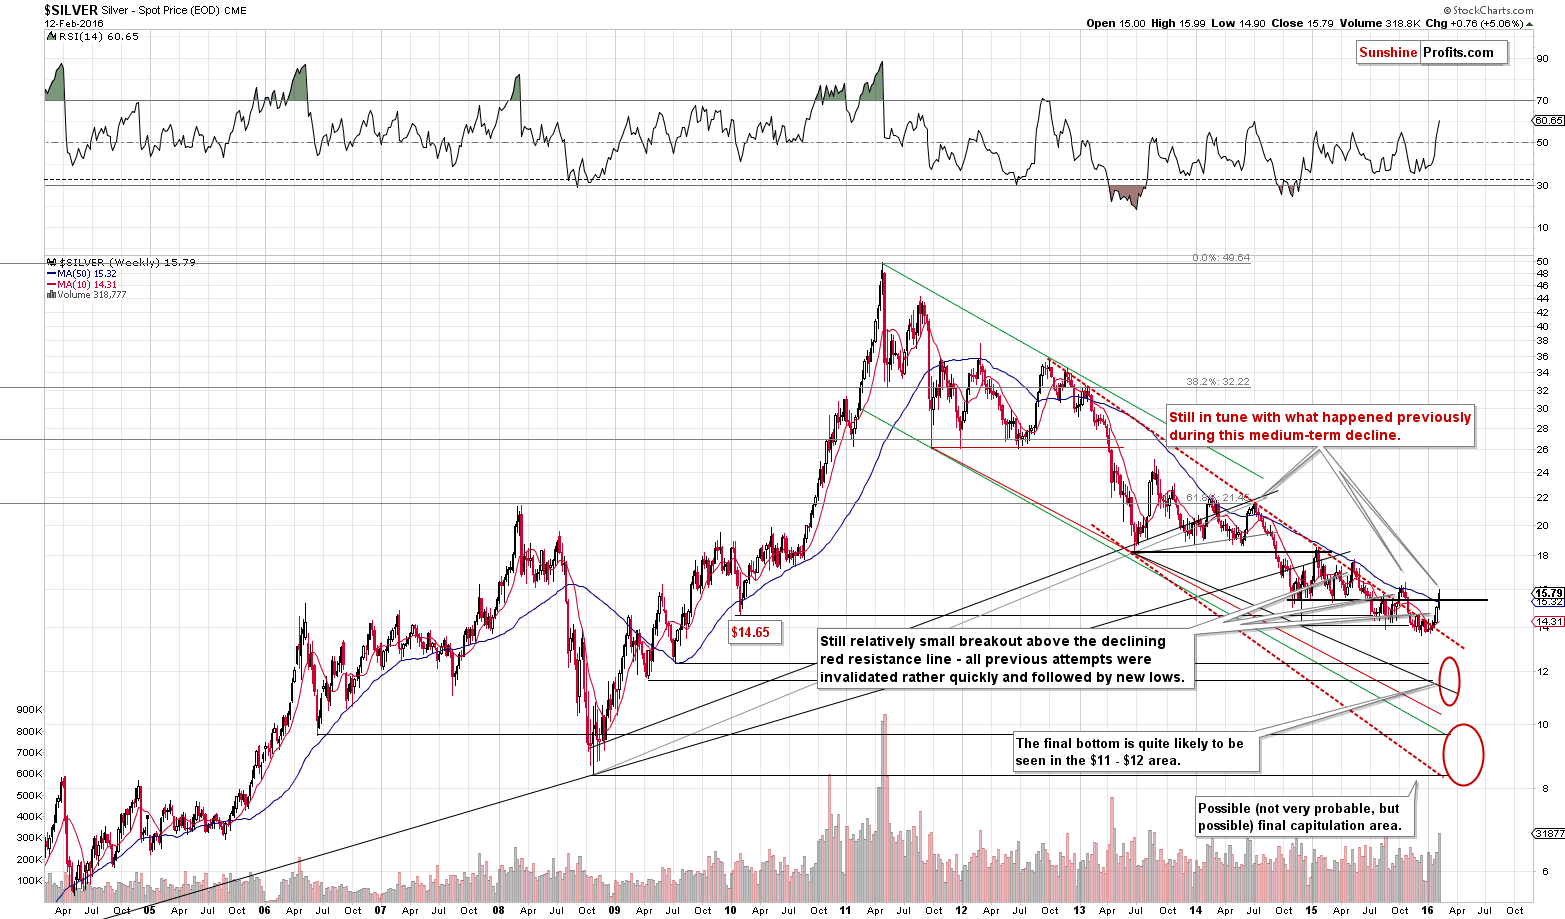Click the 'Still relatively small breakout' annotation box
This screenshot has height=919, width=1565.
(x=1005, y=659)
